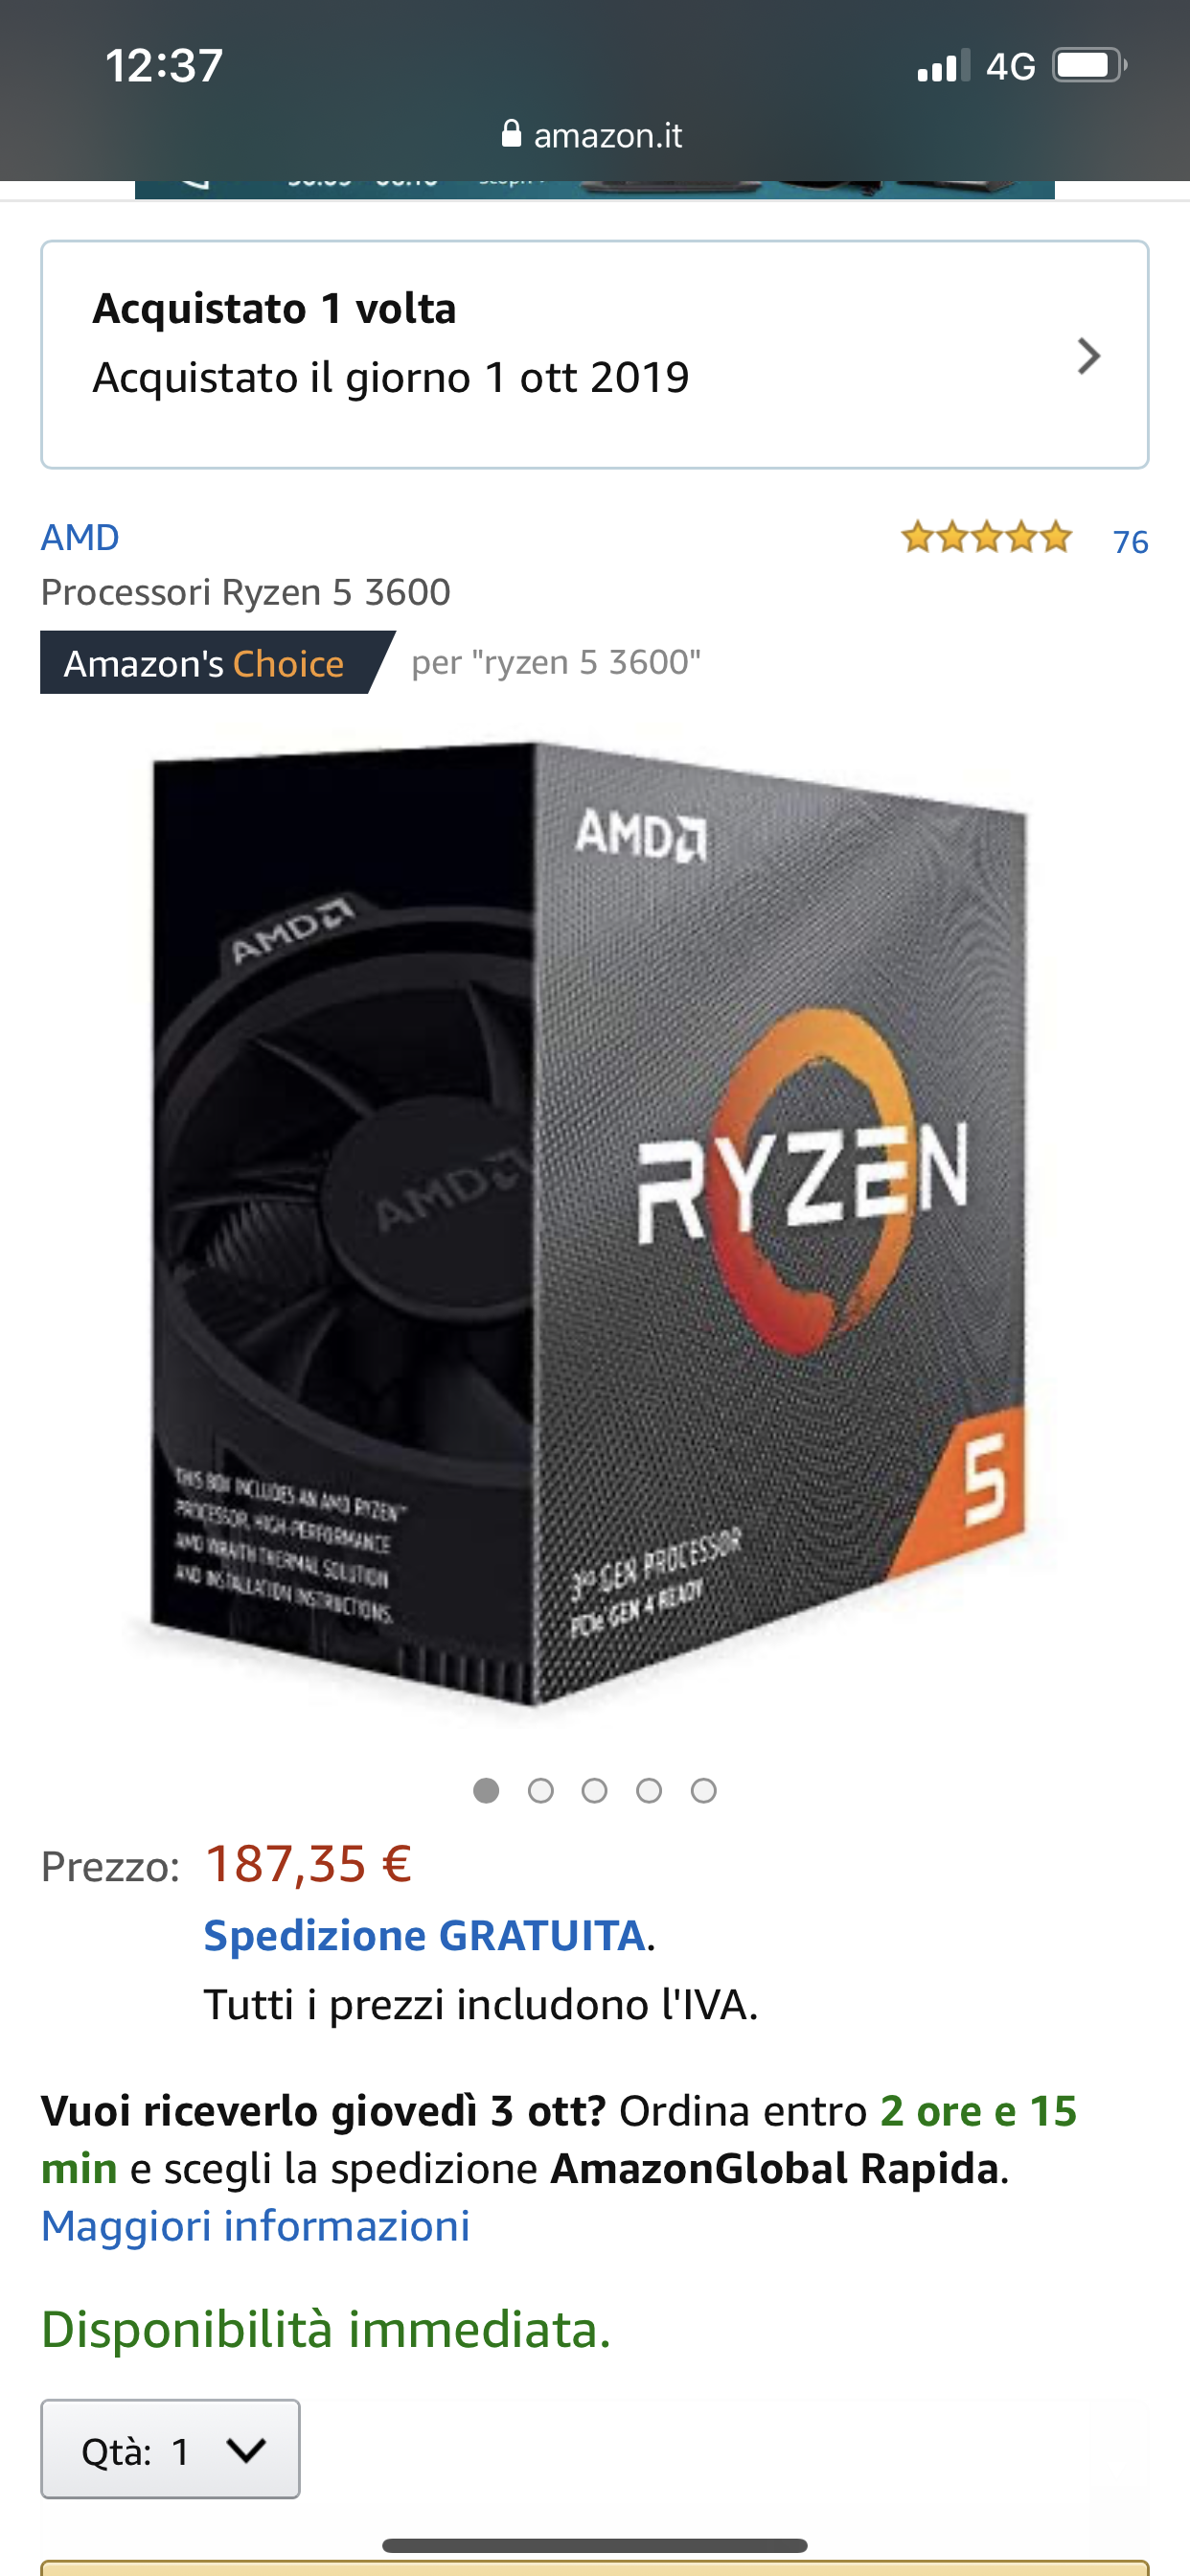
Task: Tap the Ryzen 5 product box image
Action: [590, 1225]
